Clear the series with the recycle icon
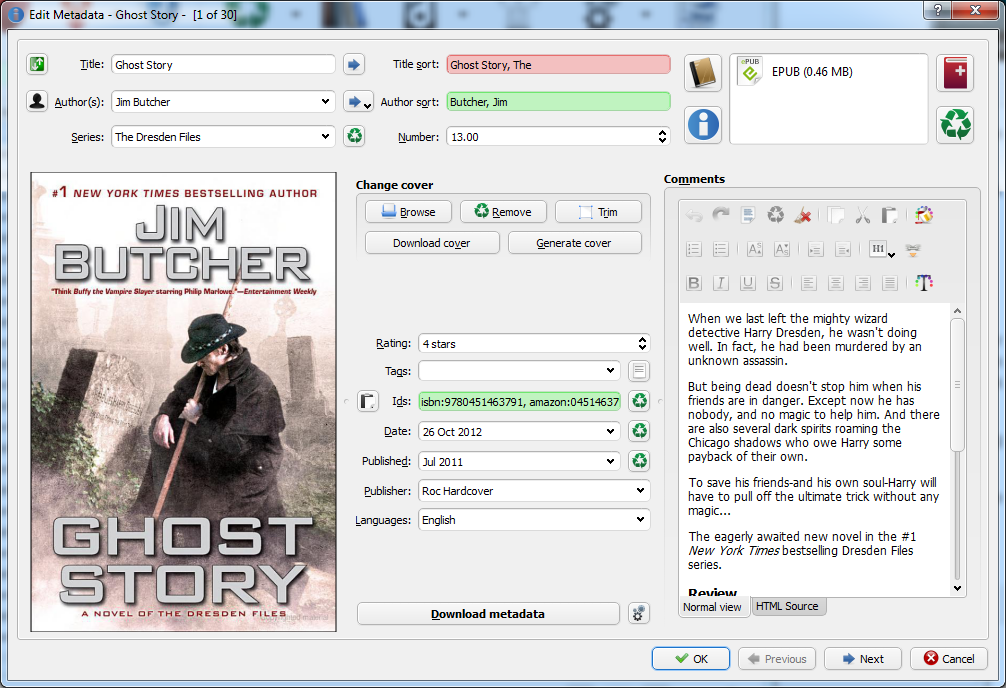 tap(354, 136)
